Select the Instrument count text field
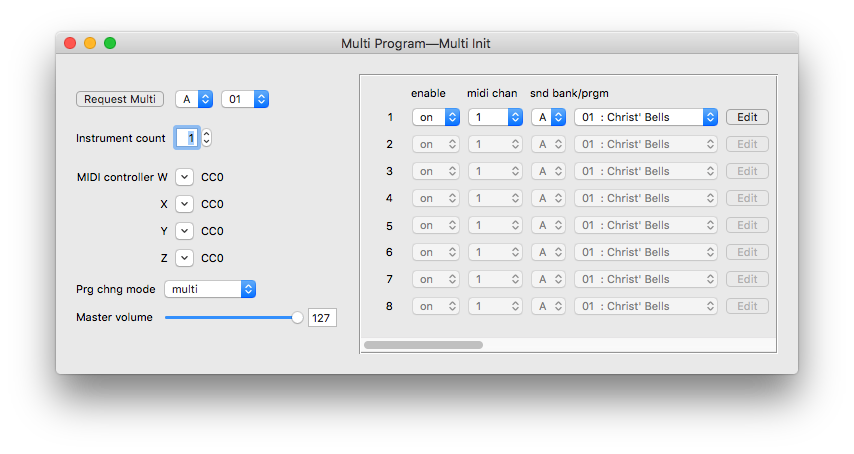The image size is (854, 454). pyautogui.click(x=187, y=137)
